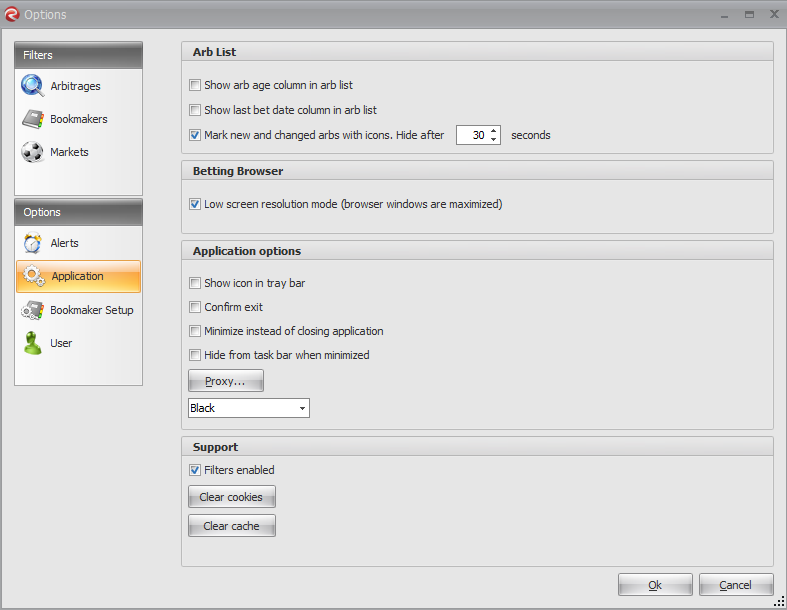Click the red app logo in title bar

(12, 15)
